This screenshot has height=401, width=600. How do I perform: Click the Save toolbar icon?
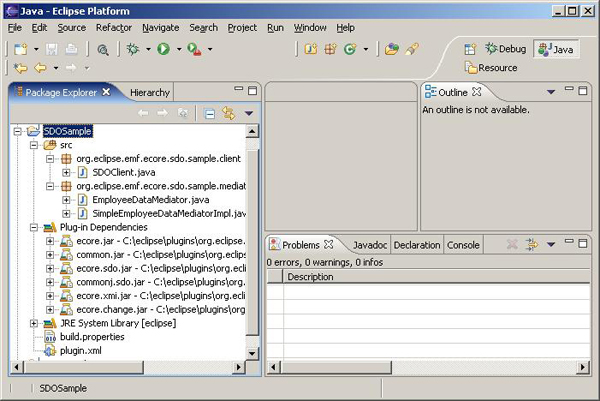[52, 49]
